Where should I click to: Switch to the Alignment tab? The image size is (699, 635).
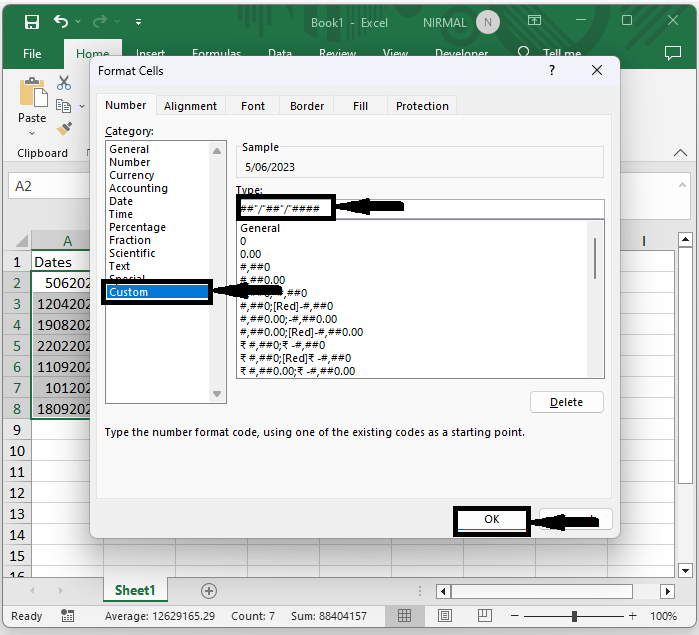(x=190, y=106)
